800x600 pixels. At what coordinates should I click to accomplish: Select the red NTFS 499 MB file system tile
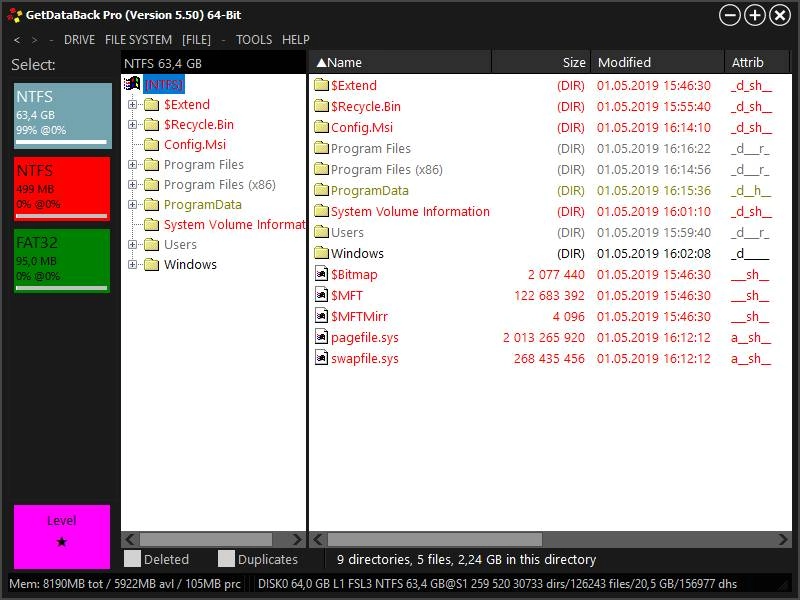pos(62,189)
